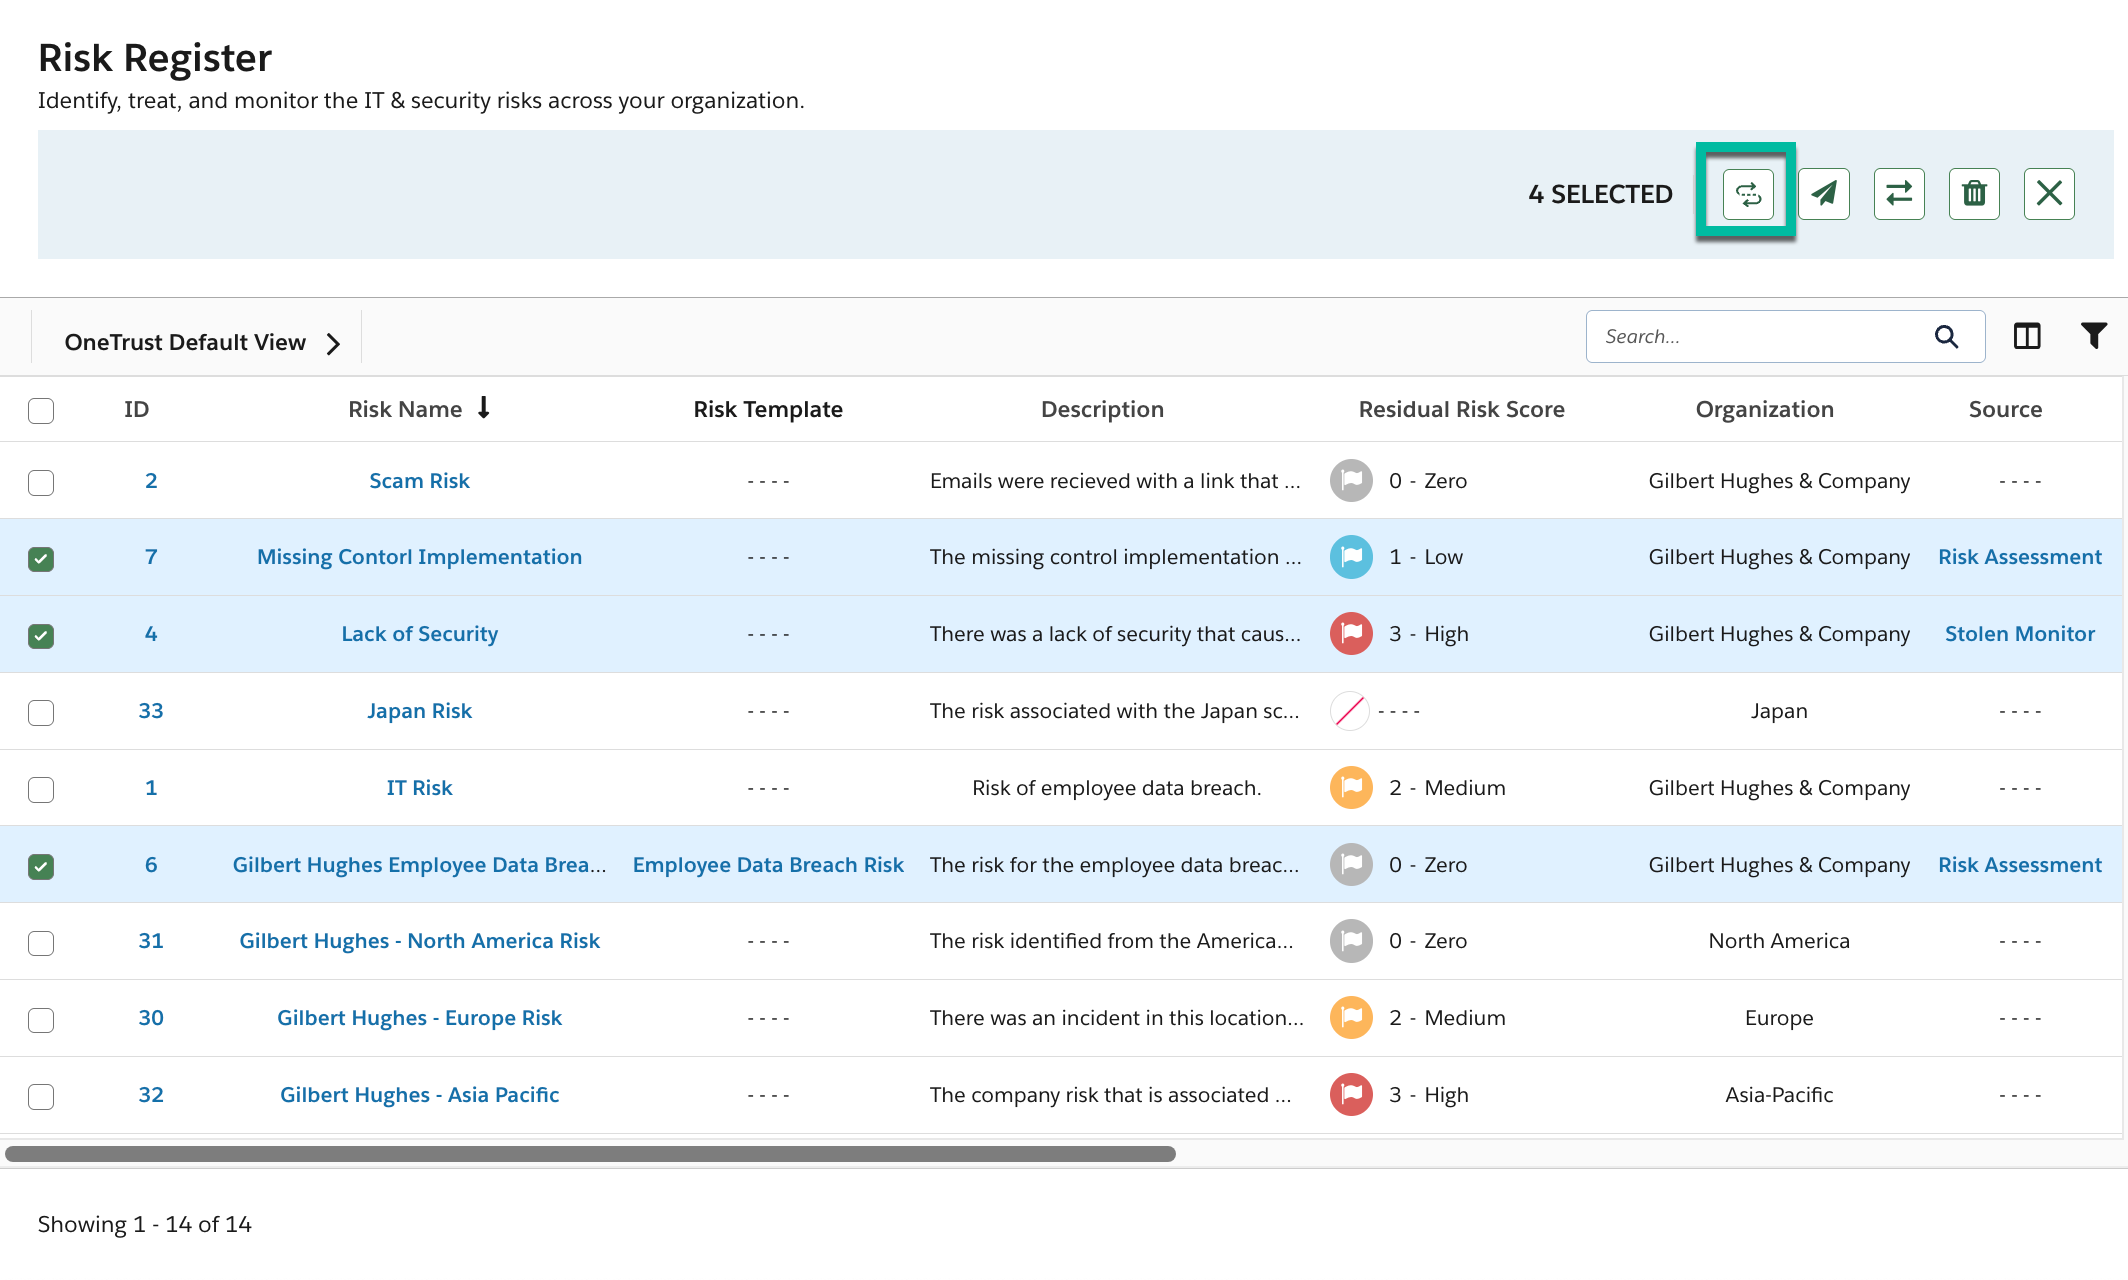Check the Japan Risk row checkbox

point(41,712)
